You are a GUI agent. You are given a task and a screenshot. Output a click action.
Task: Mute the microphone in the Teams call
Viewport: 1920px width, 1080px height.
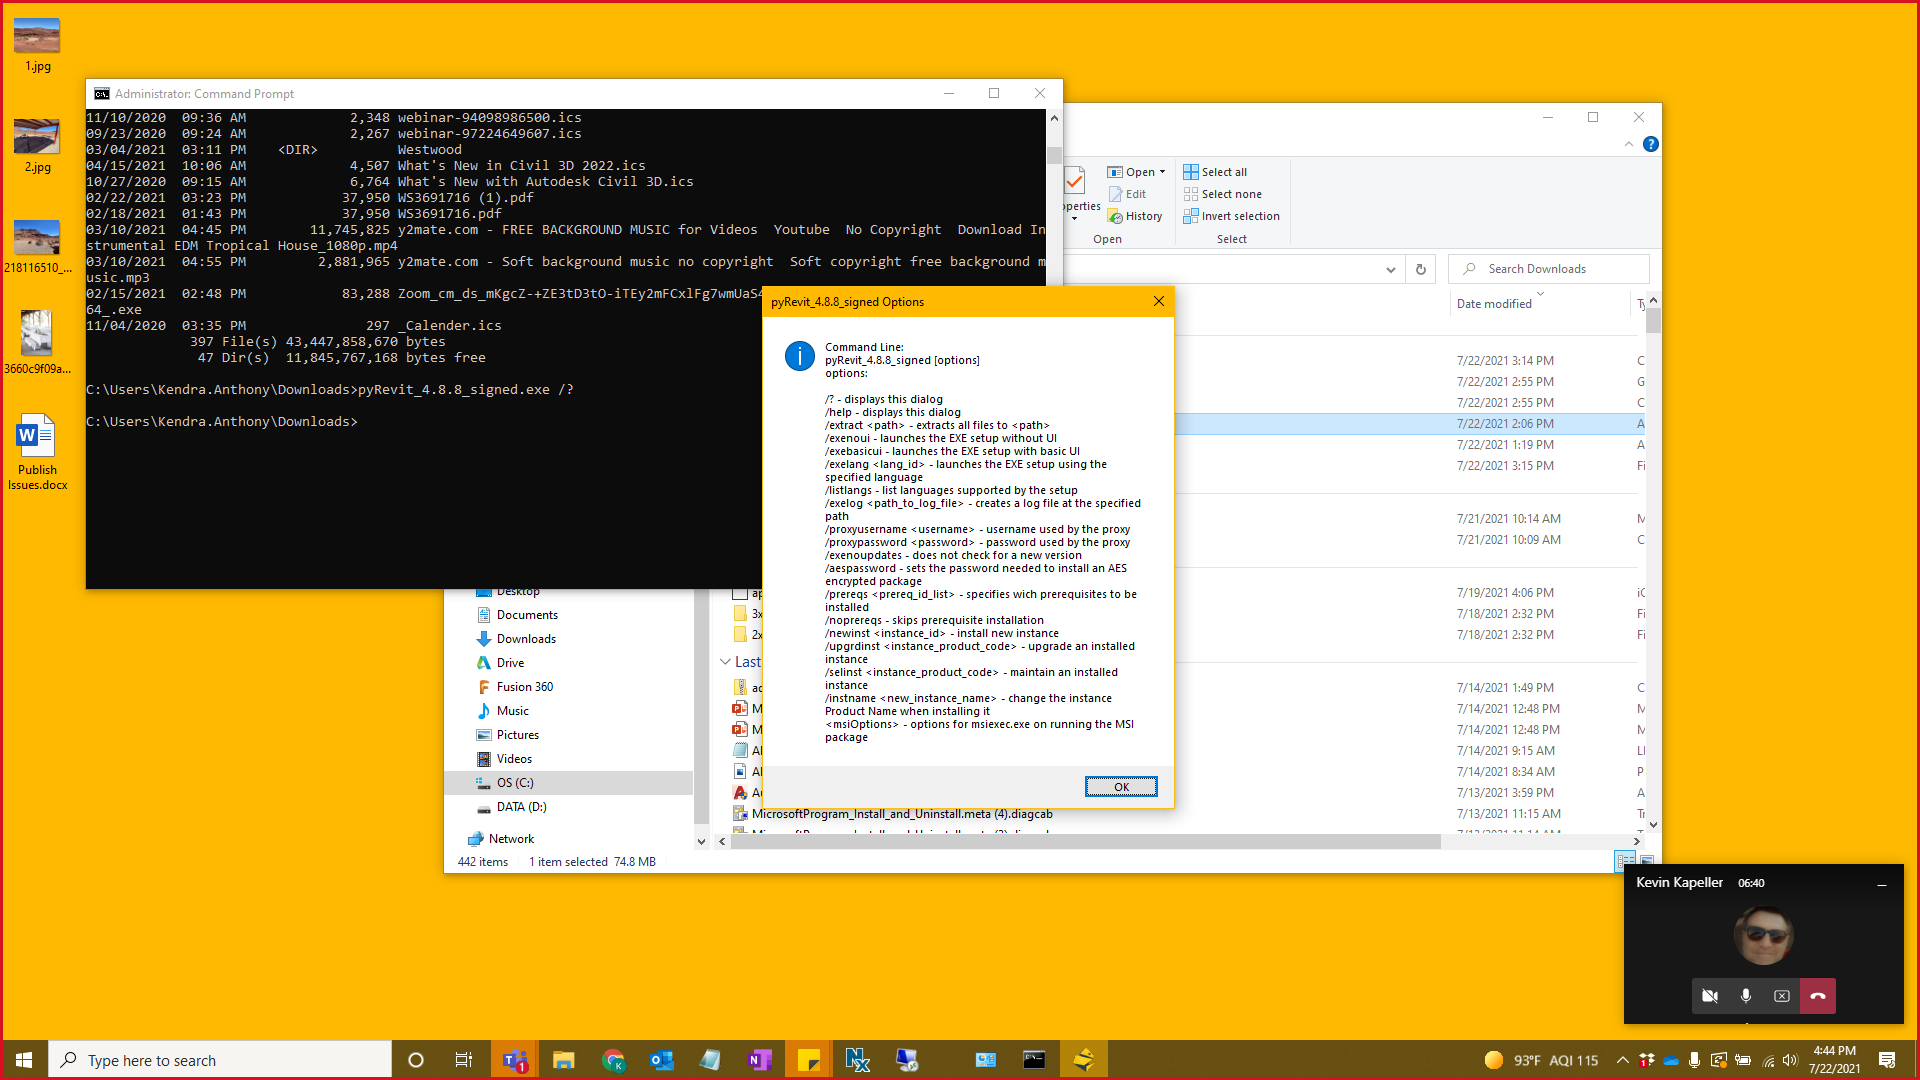(1746, 996)
